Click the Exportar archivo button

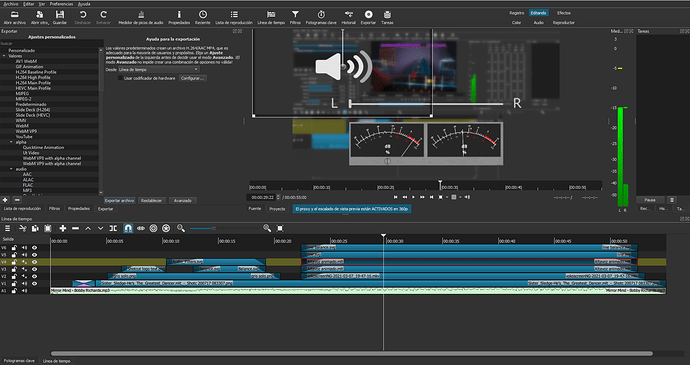point(119,200)
